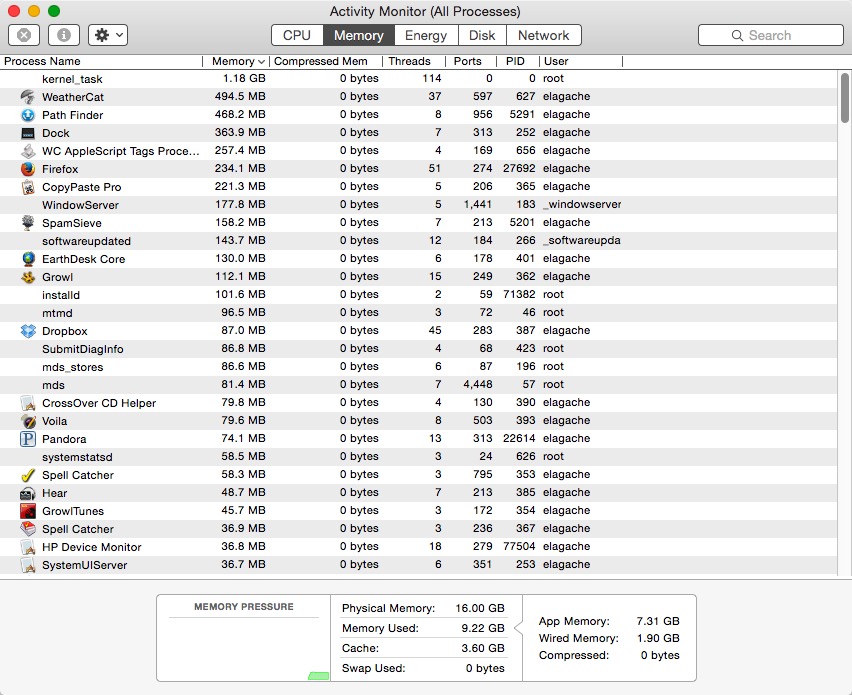Click the Voila icon

tap(28, 421)
